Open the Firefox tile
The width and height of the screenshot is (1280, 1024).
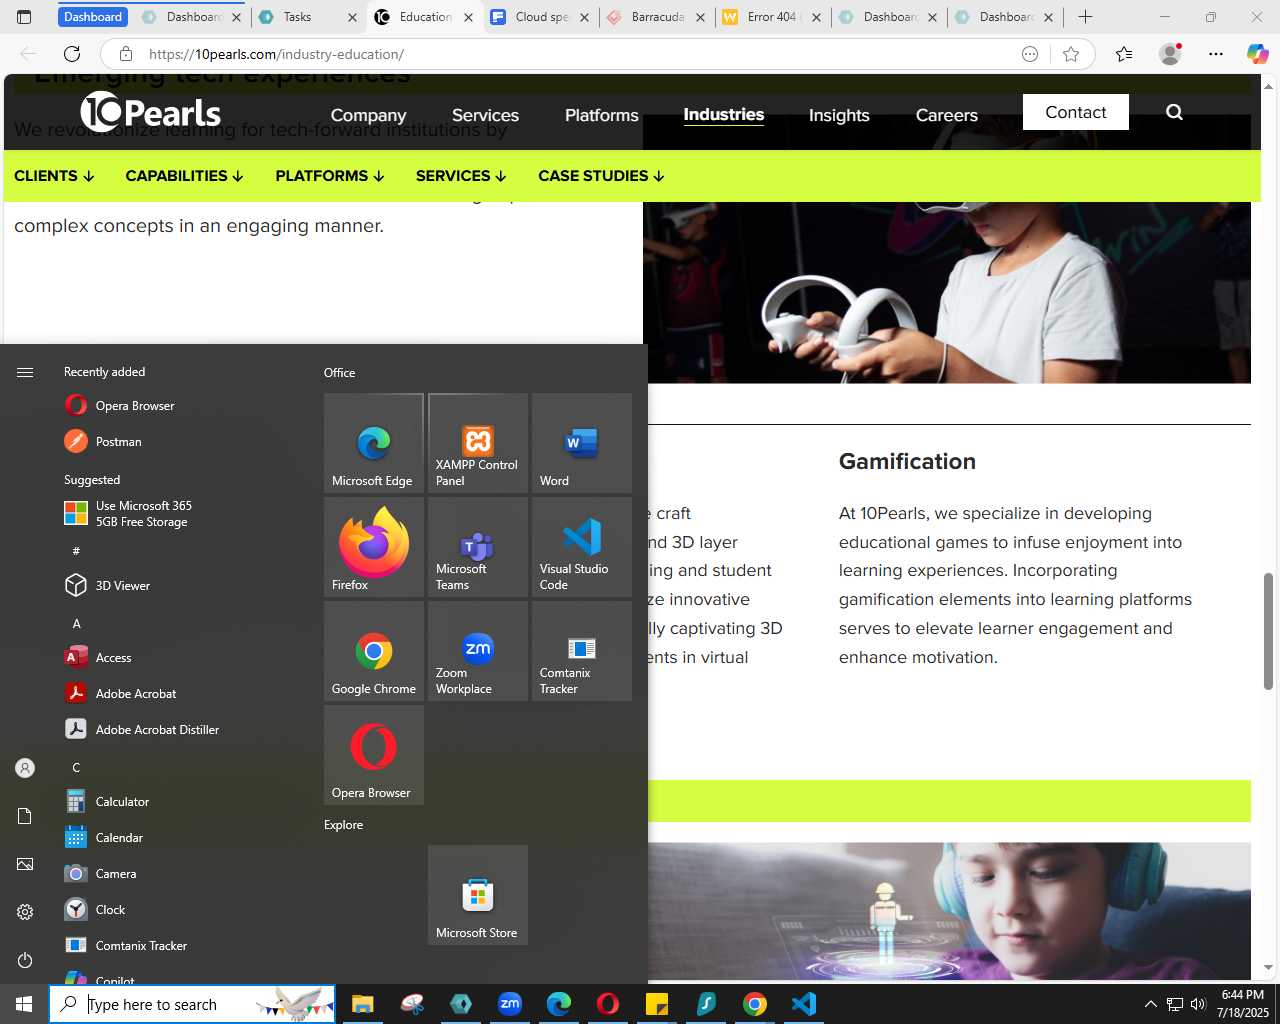point(374,547)
